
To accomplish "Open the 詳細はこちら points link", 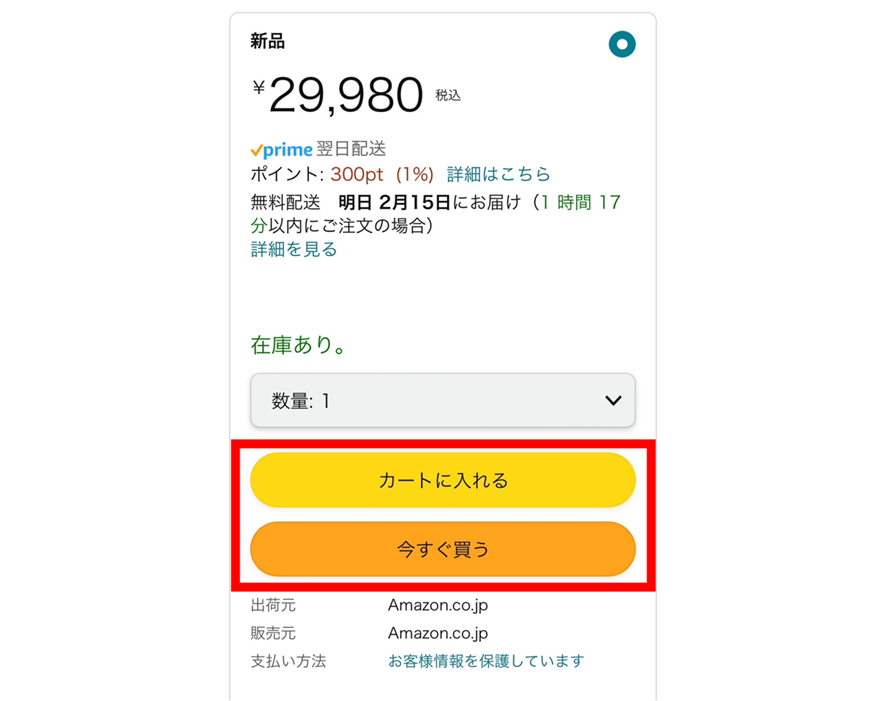I will 498,174.
